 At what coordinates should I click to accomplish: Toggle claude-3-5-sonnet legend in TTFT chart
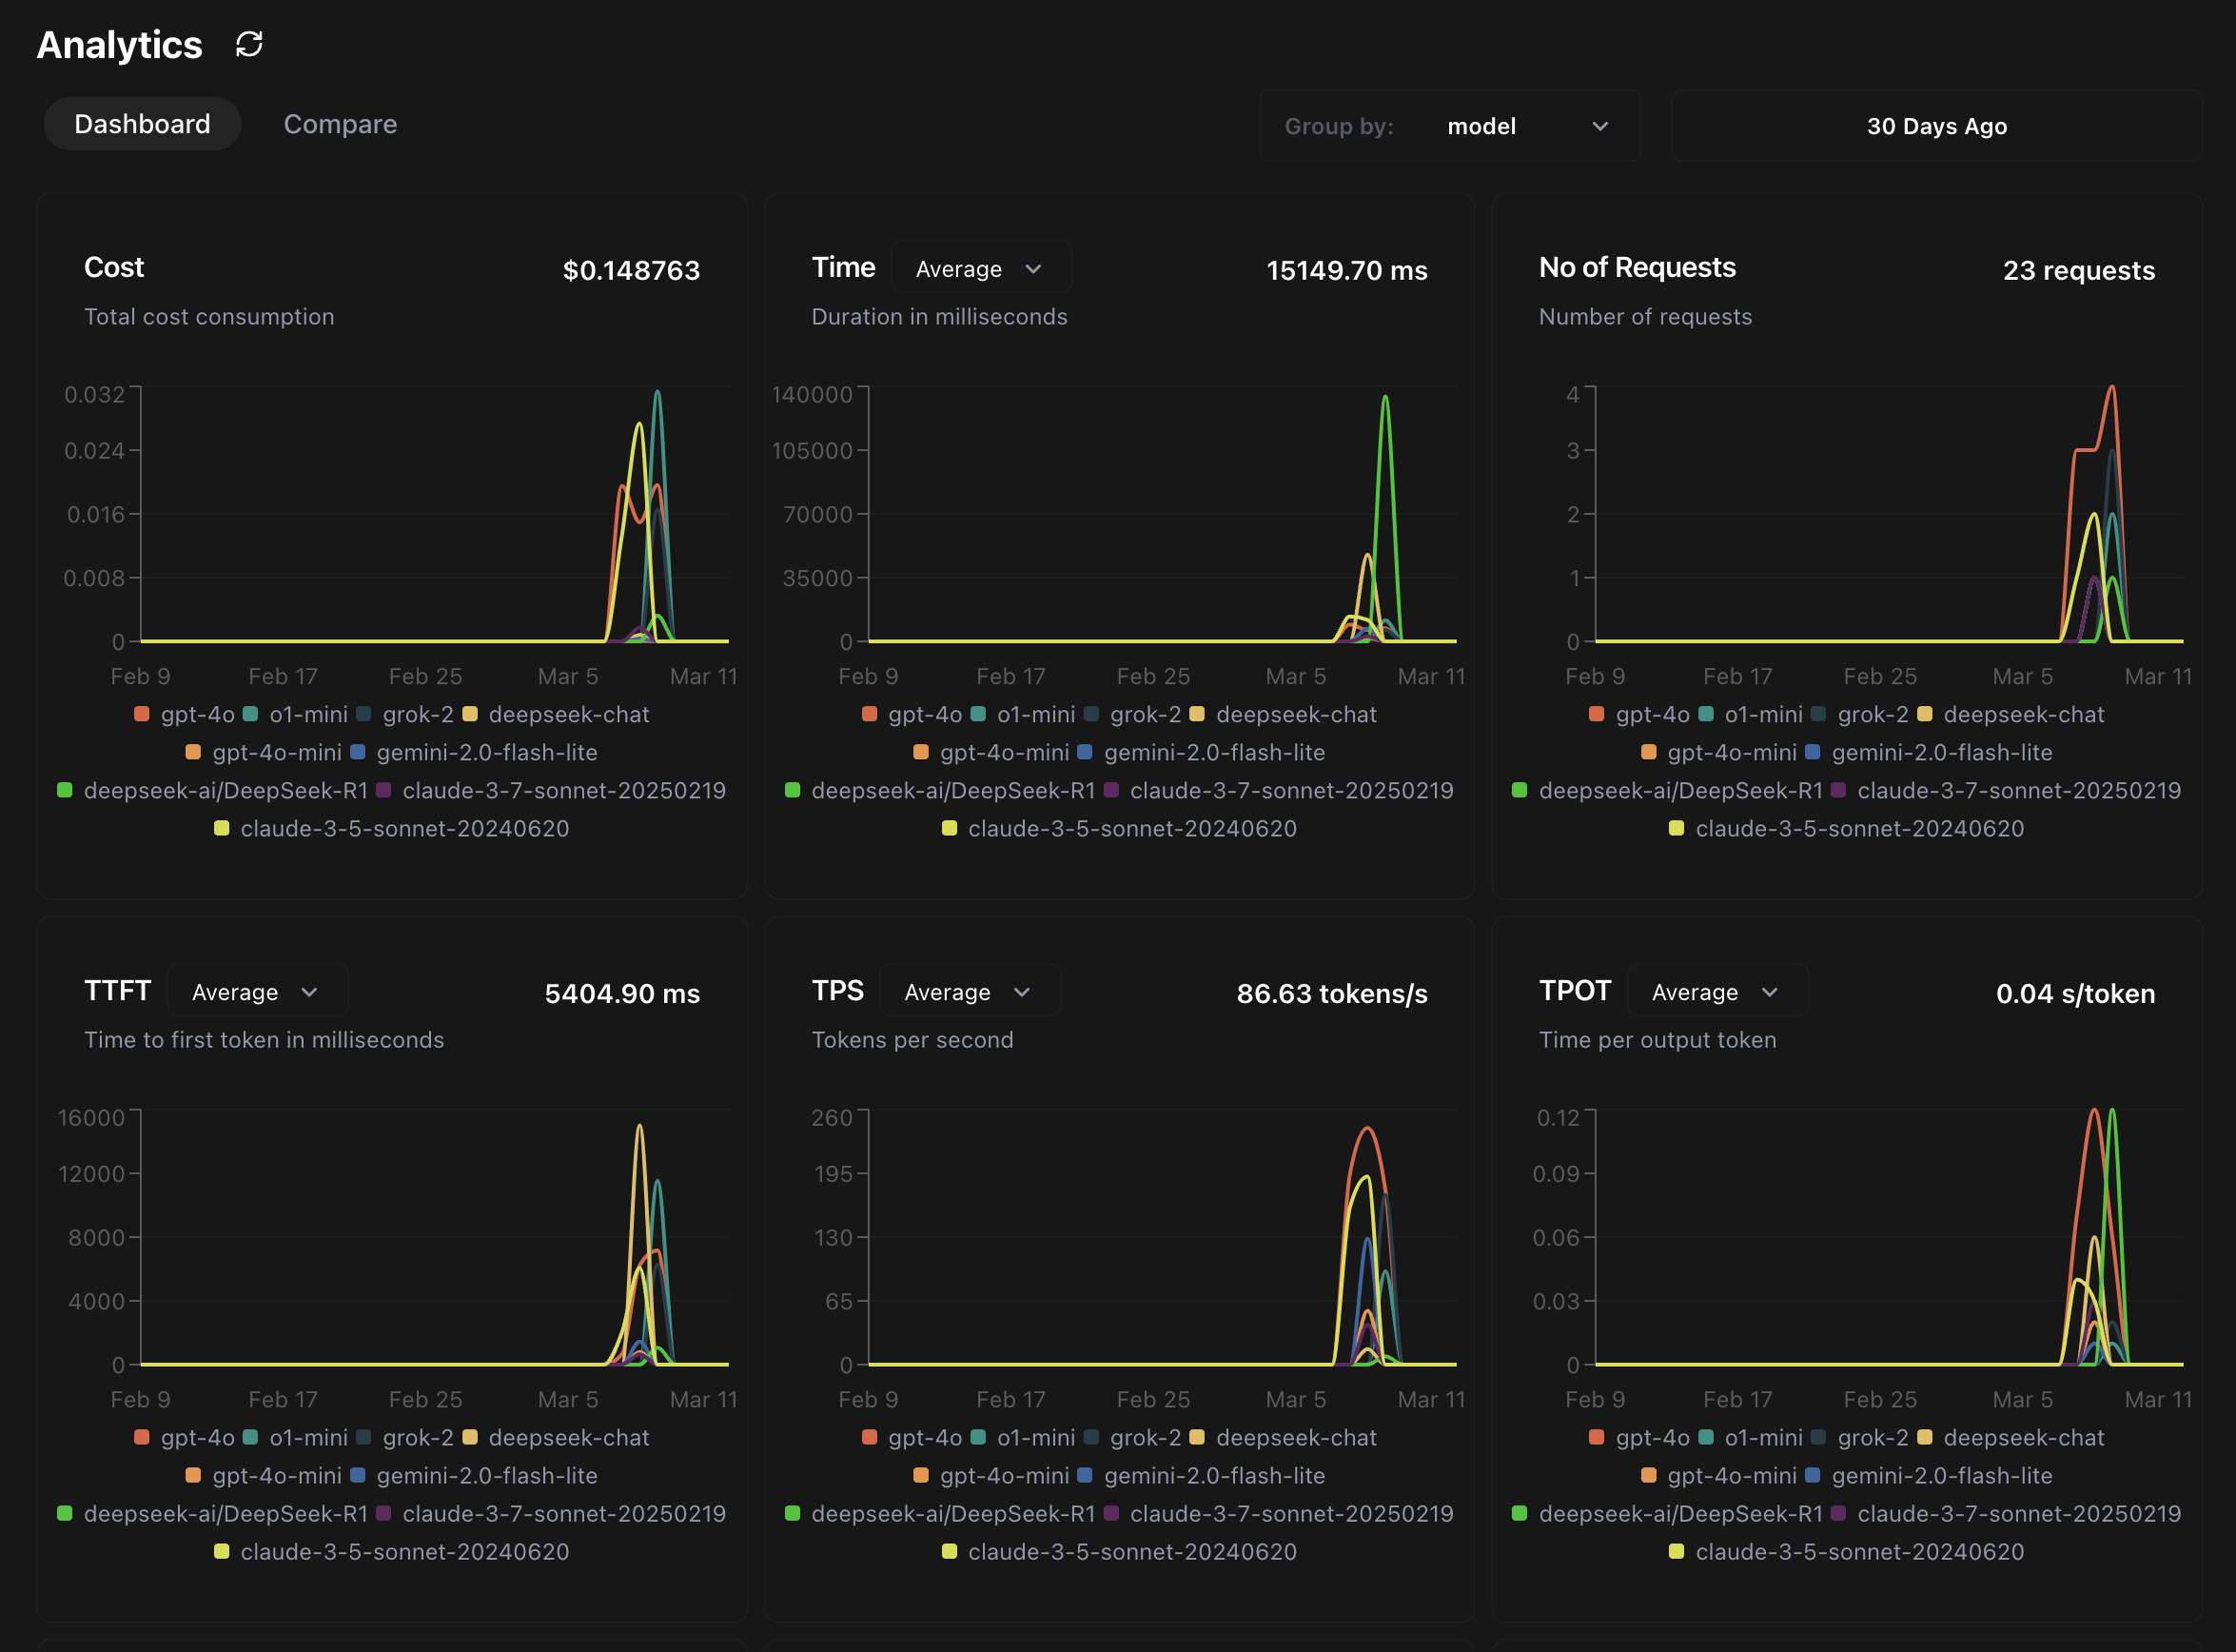(392, 1551)
